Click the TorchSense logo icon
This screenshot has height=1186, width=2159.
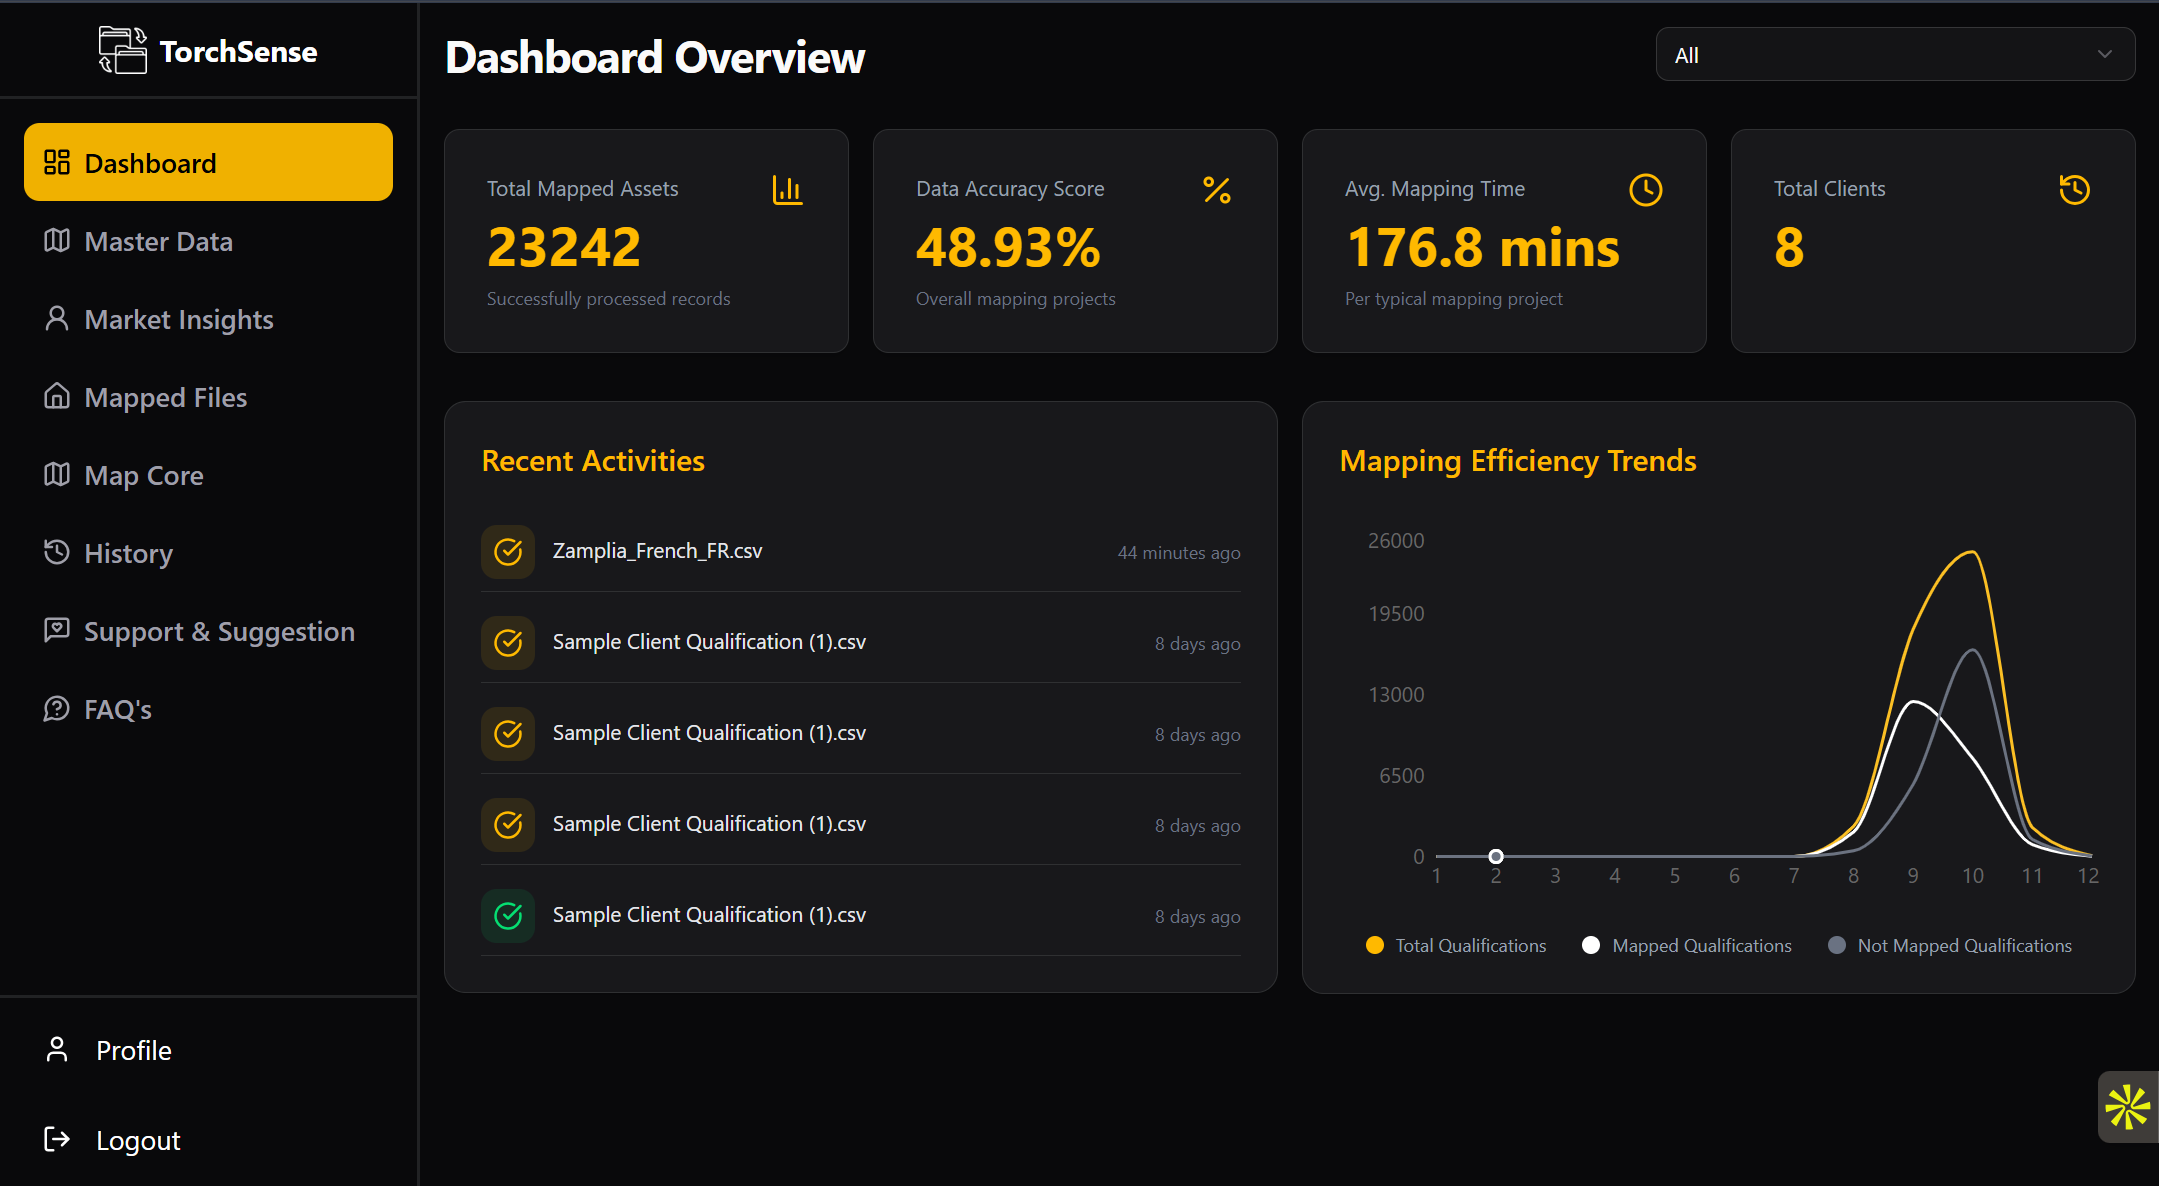pos(122,50)
